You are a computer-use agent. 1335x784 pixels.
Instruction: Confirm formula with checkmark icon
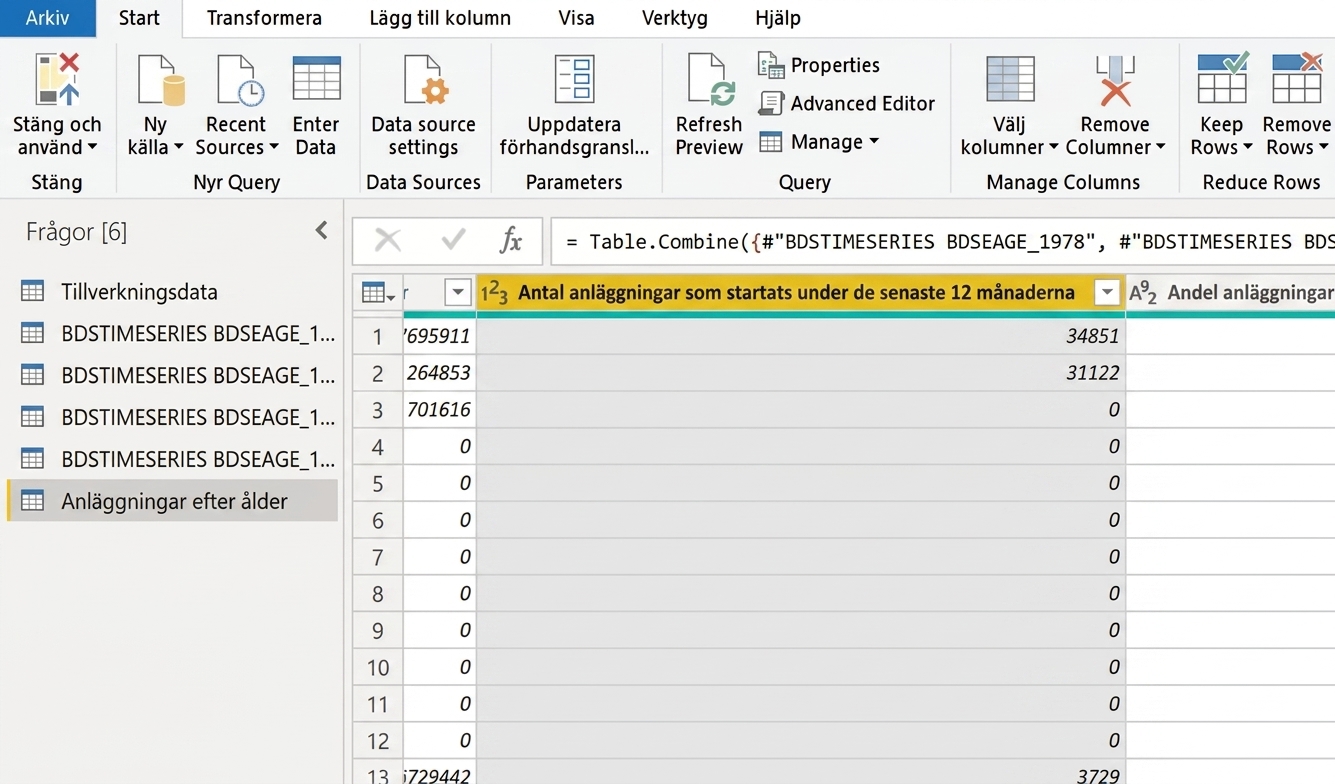[453, 240]
